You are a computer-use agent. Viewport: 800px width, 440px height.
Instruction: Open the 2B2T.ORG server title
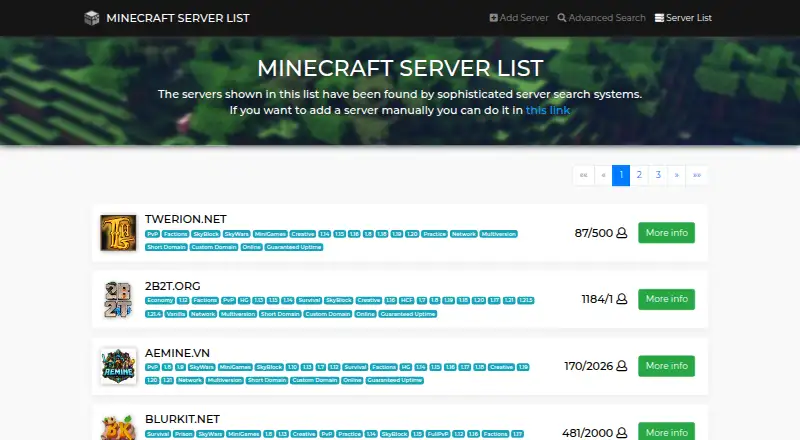pyautogui.click(x=172, y=286)
